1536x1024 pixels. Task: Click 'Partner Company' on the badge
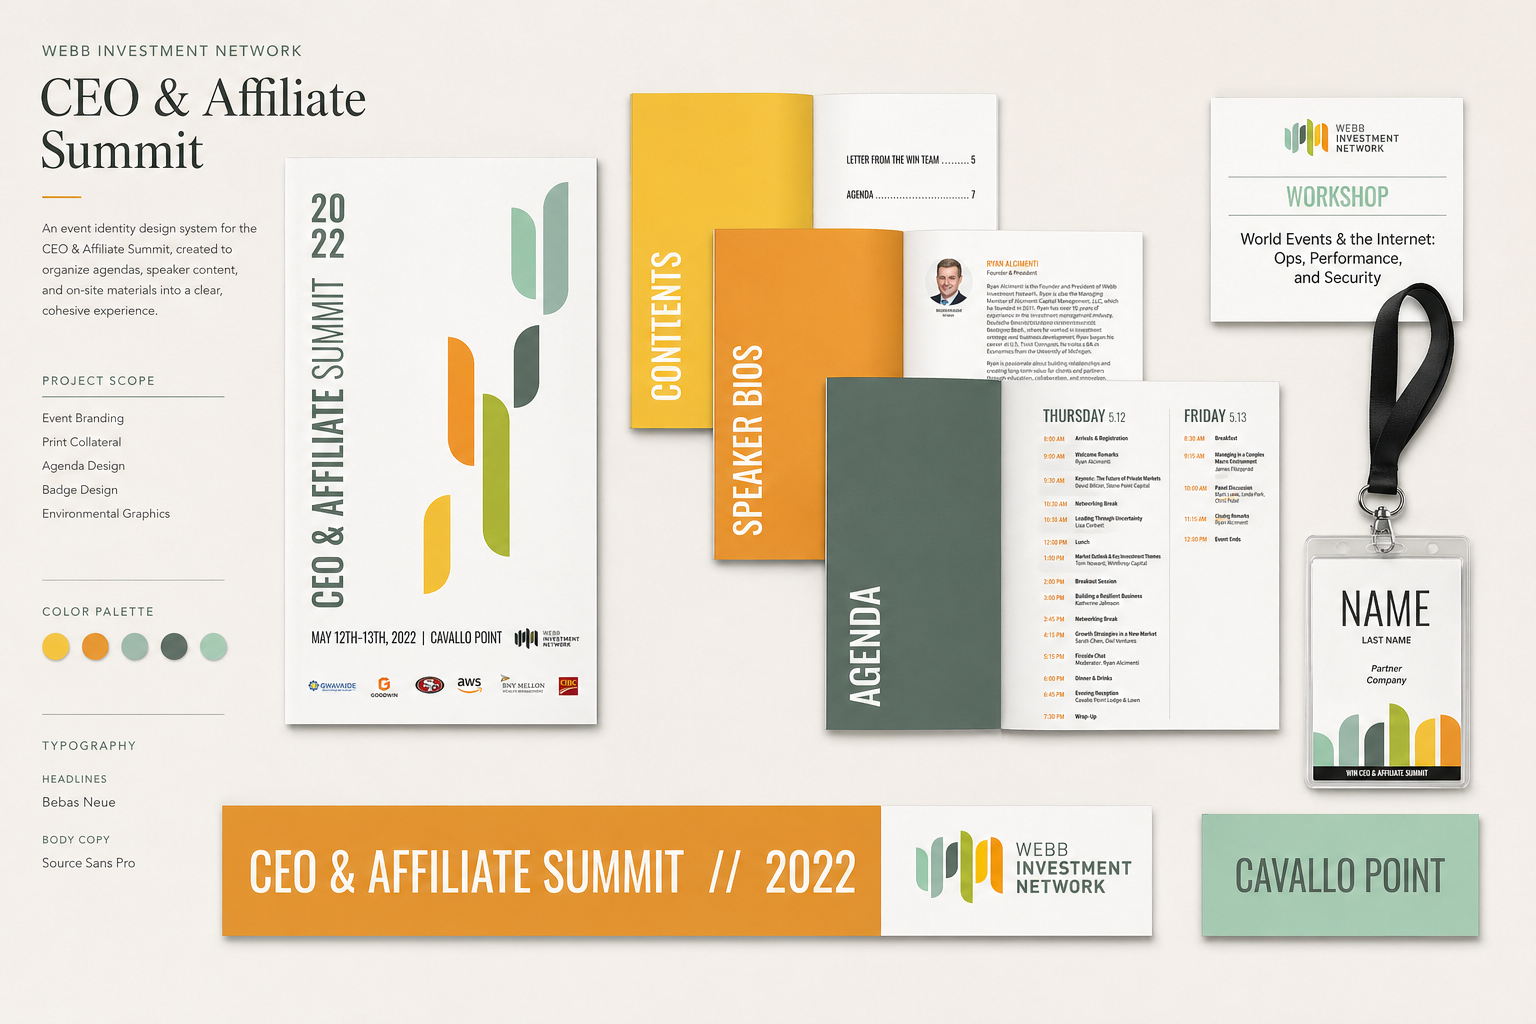tap(1386, 674)
